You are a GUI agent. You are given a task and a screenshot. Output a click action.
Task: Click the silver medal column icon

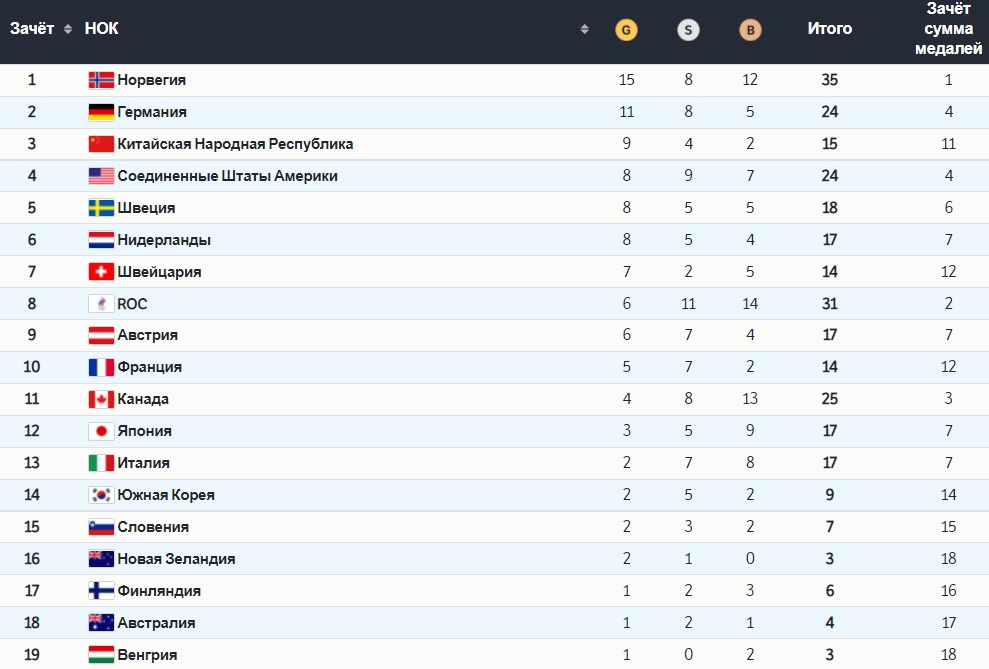tap(688, 30)
